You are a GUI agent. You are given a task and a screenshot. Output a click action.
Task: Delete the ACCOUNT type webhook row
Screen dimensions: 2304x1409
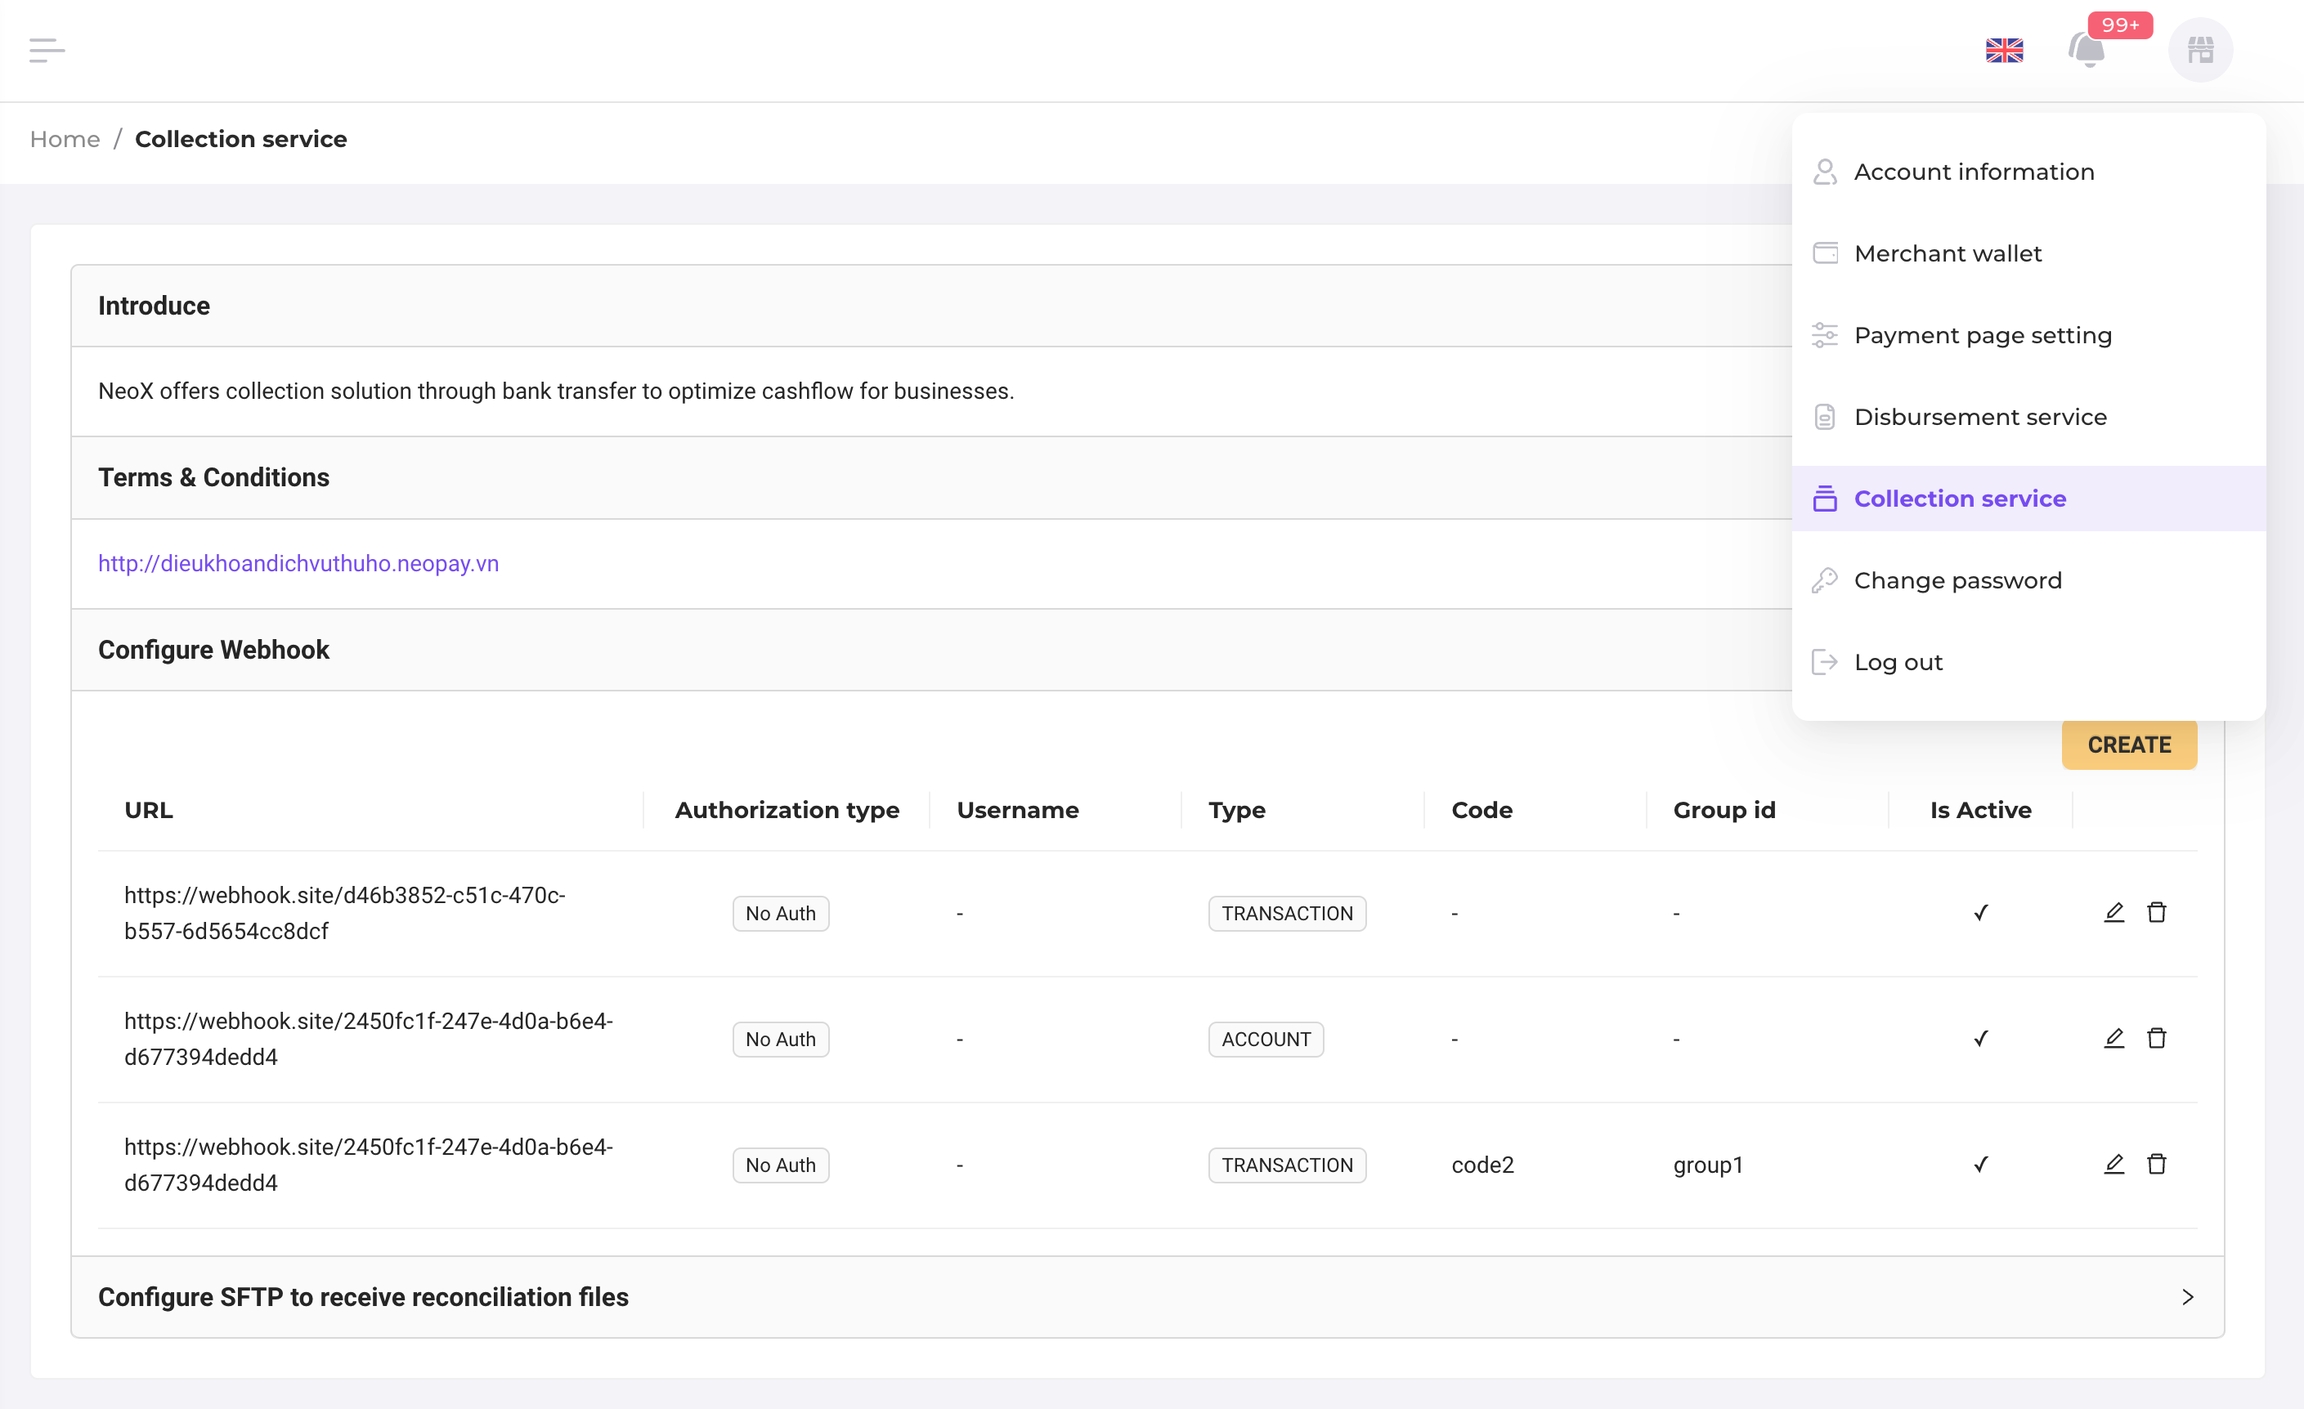click(x=2156, y=1038)
